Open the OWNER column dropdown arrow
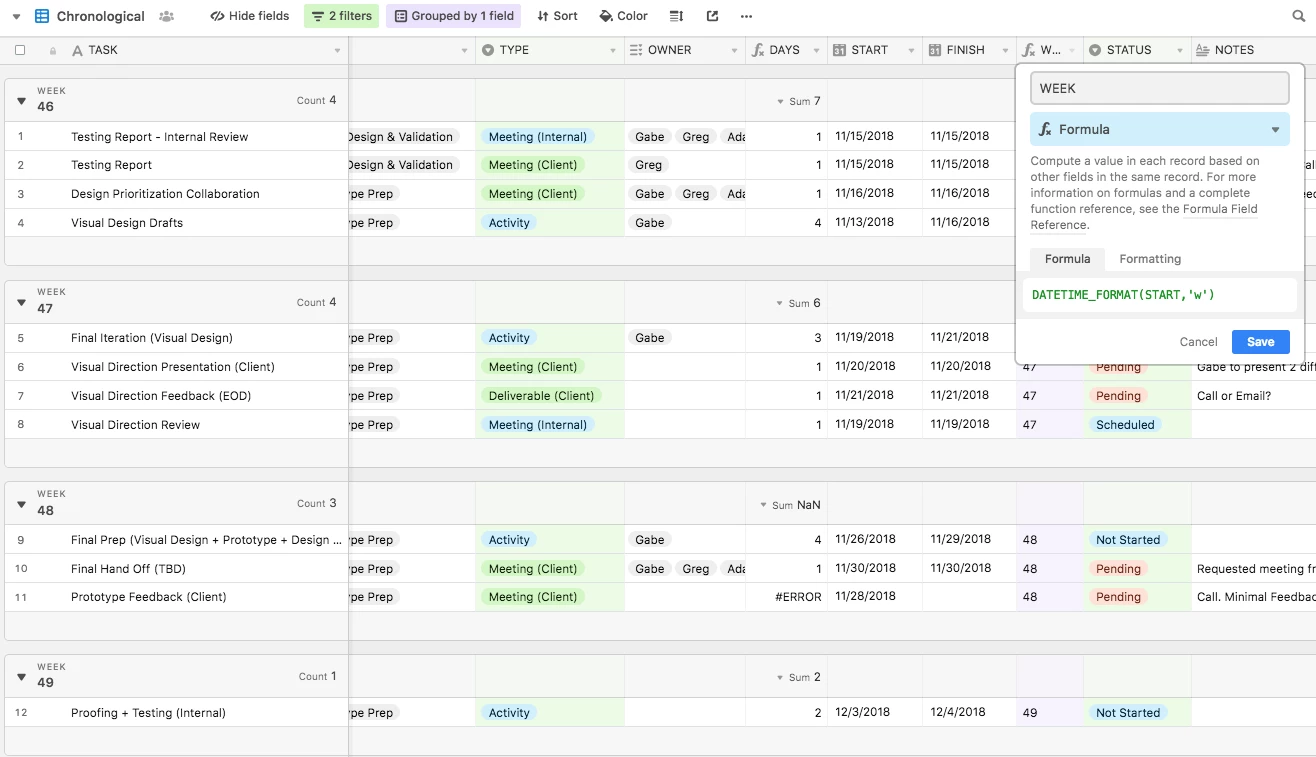This screenshot has width=1316, height=757. click(x=734, y=51)
